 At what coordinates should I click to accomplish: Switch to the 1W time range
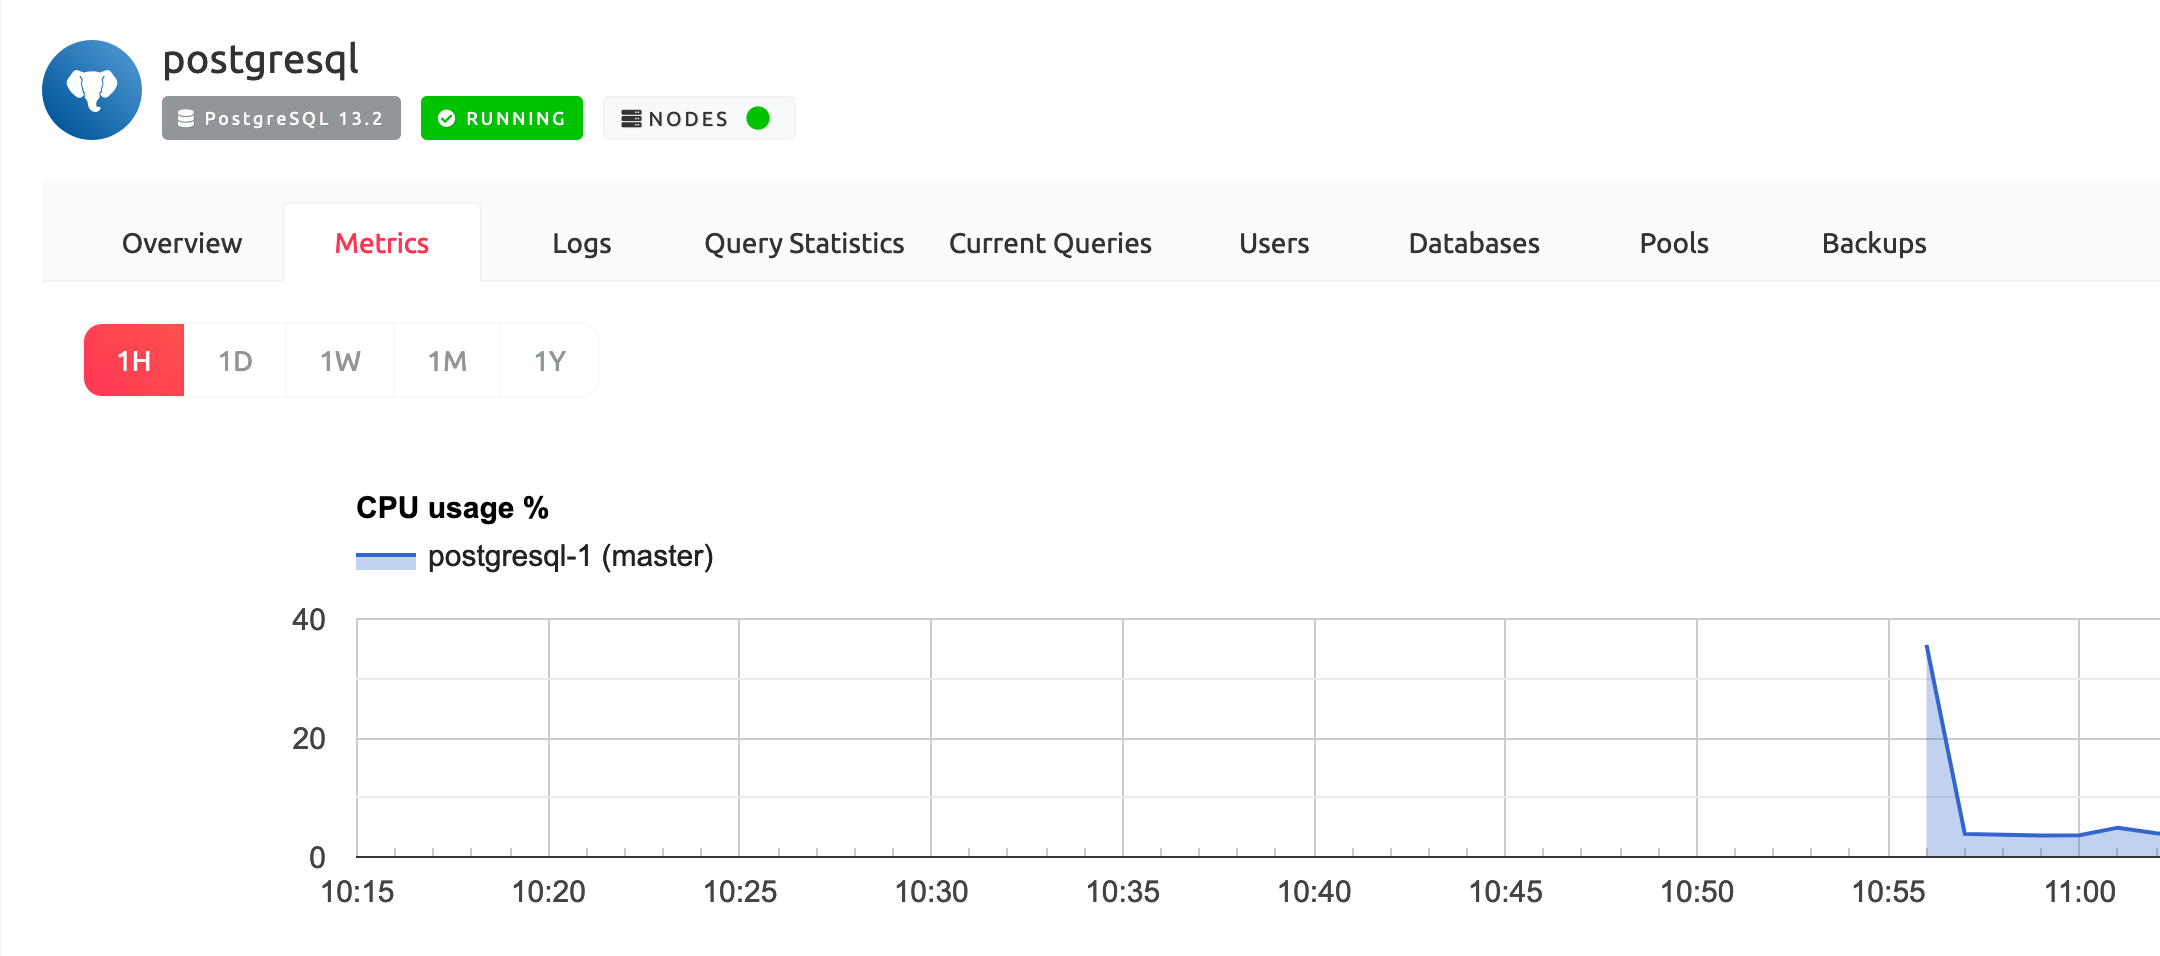339,360
